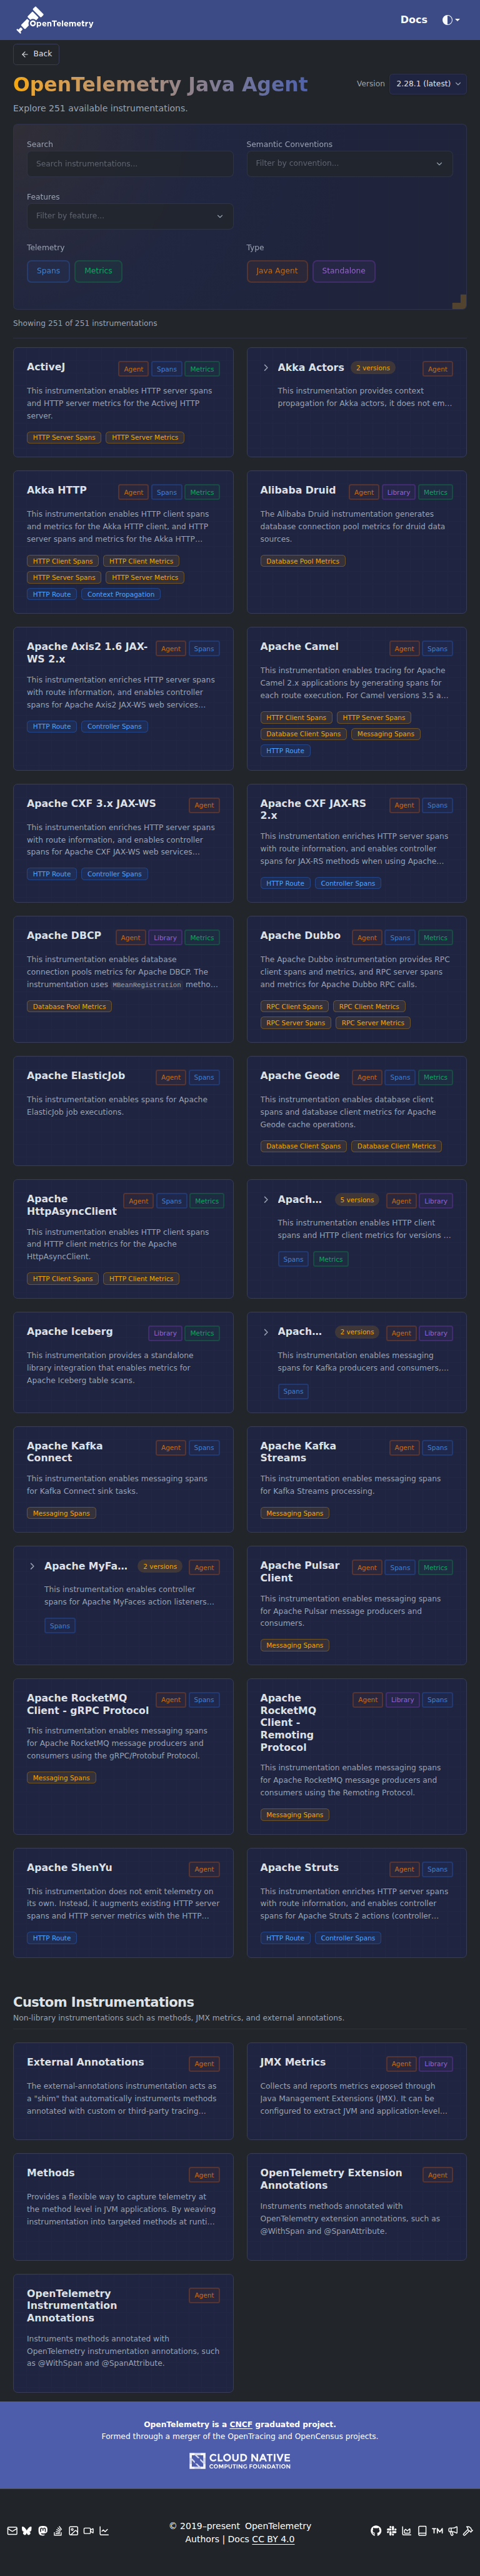The width and height of the screenshot is (480, 2576).
Task: Toggle the Spans telemetry filter
Action: click(x=48, y=271)
